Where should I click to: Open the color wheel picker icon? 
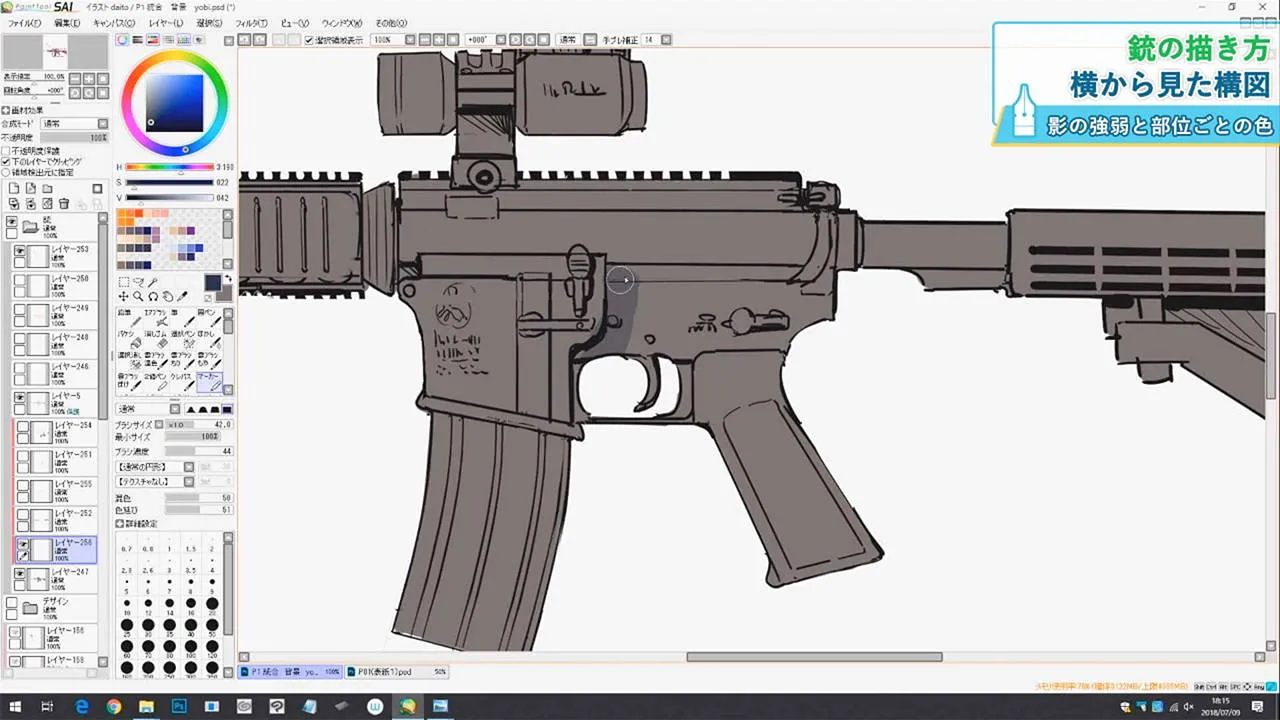pyautogui.click(x=122, y=40)
